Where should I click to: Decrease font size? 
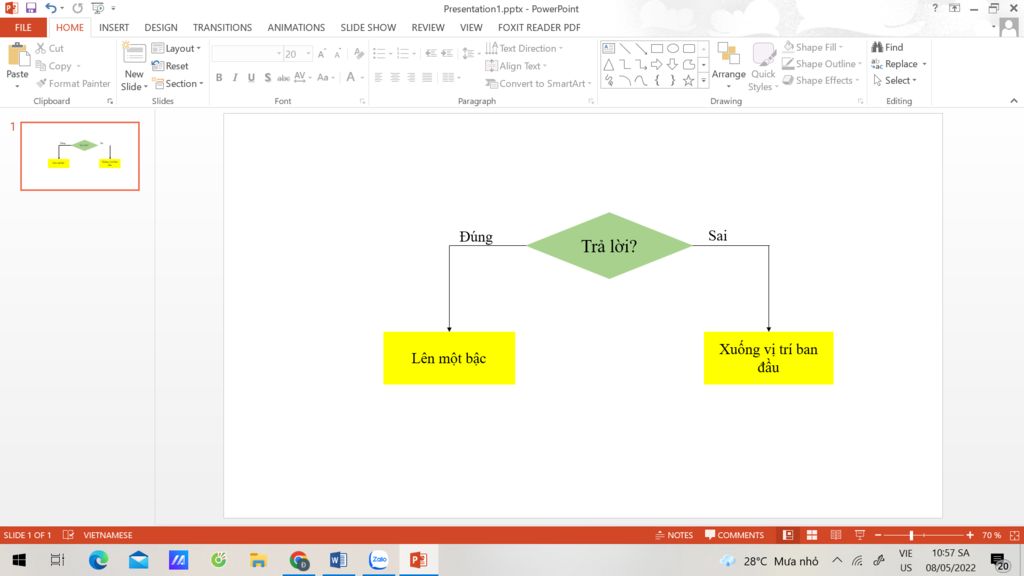[338, 54]
